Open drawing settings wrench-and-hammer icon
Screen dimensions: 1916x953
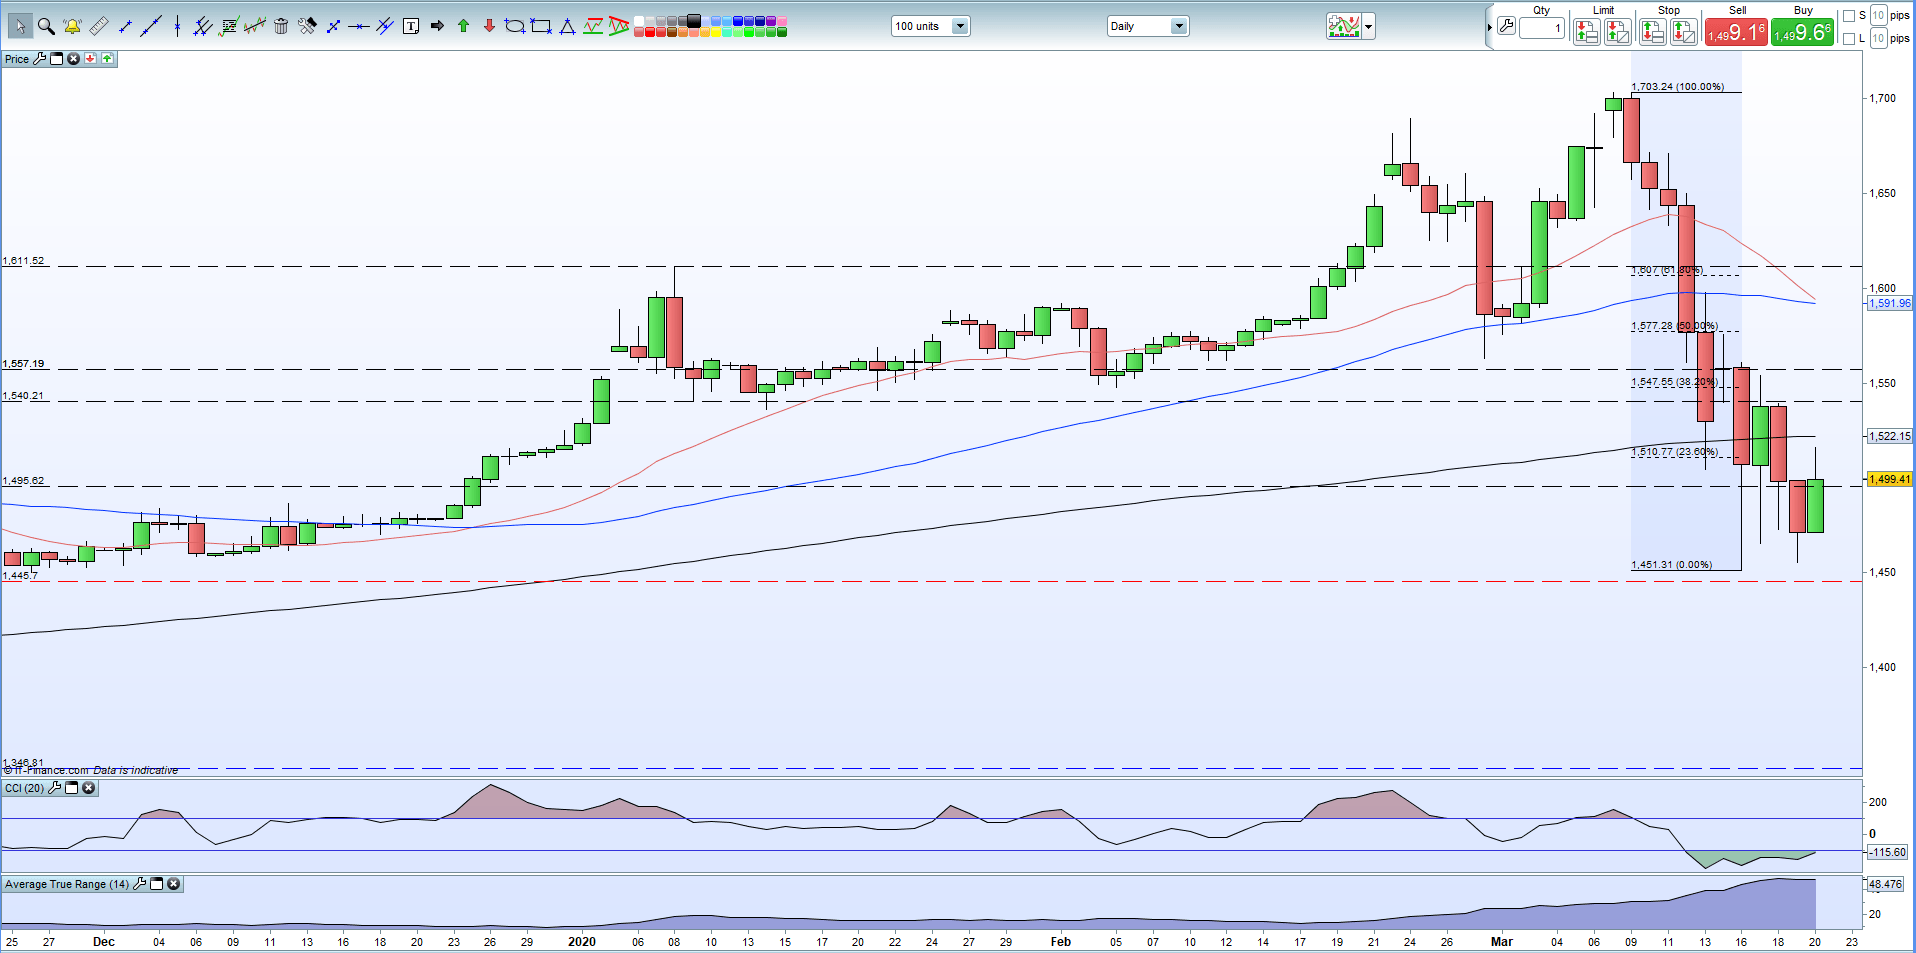pos(307,26)
